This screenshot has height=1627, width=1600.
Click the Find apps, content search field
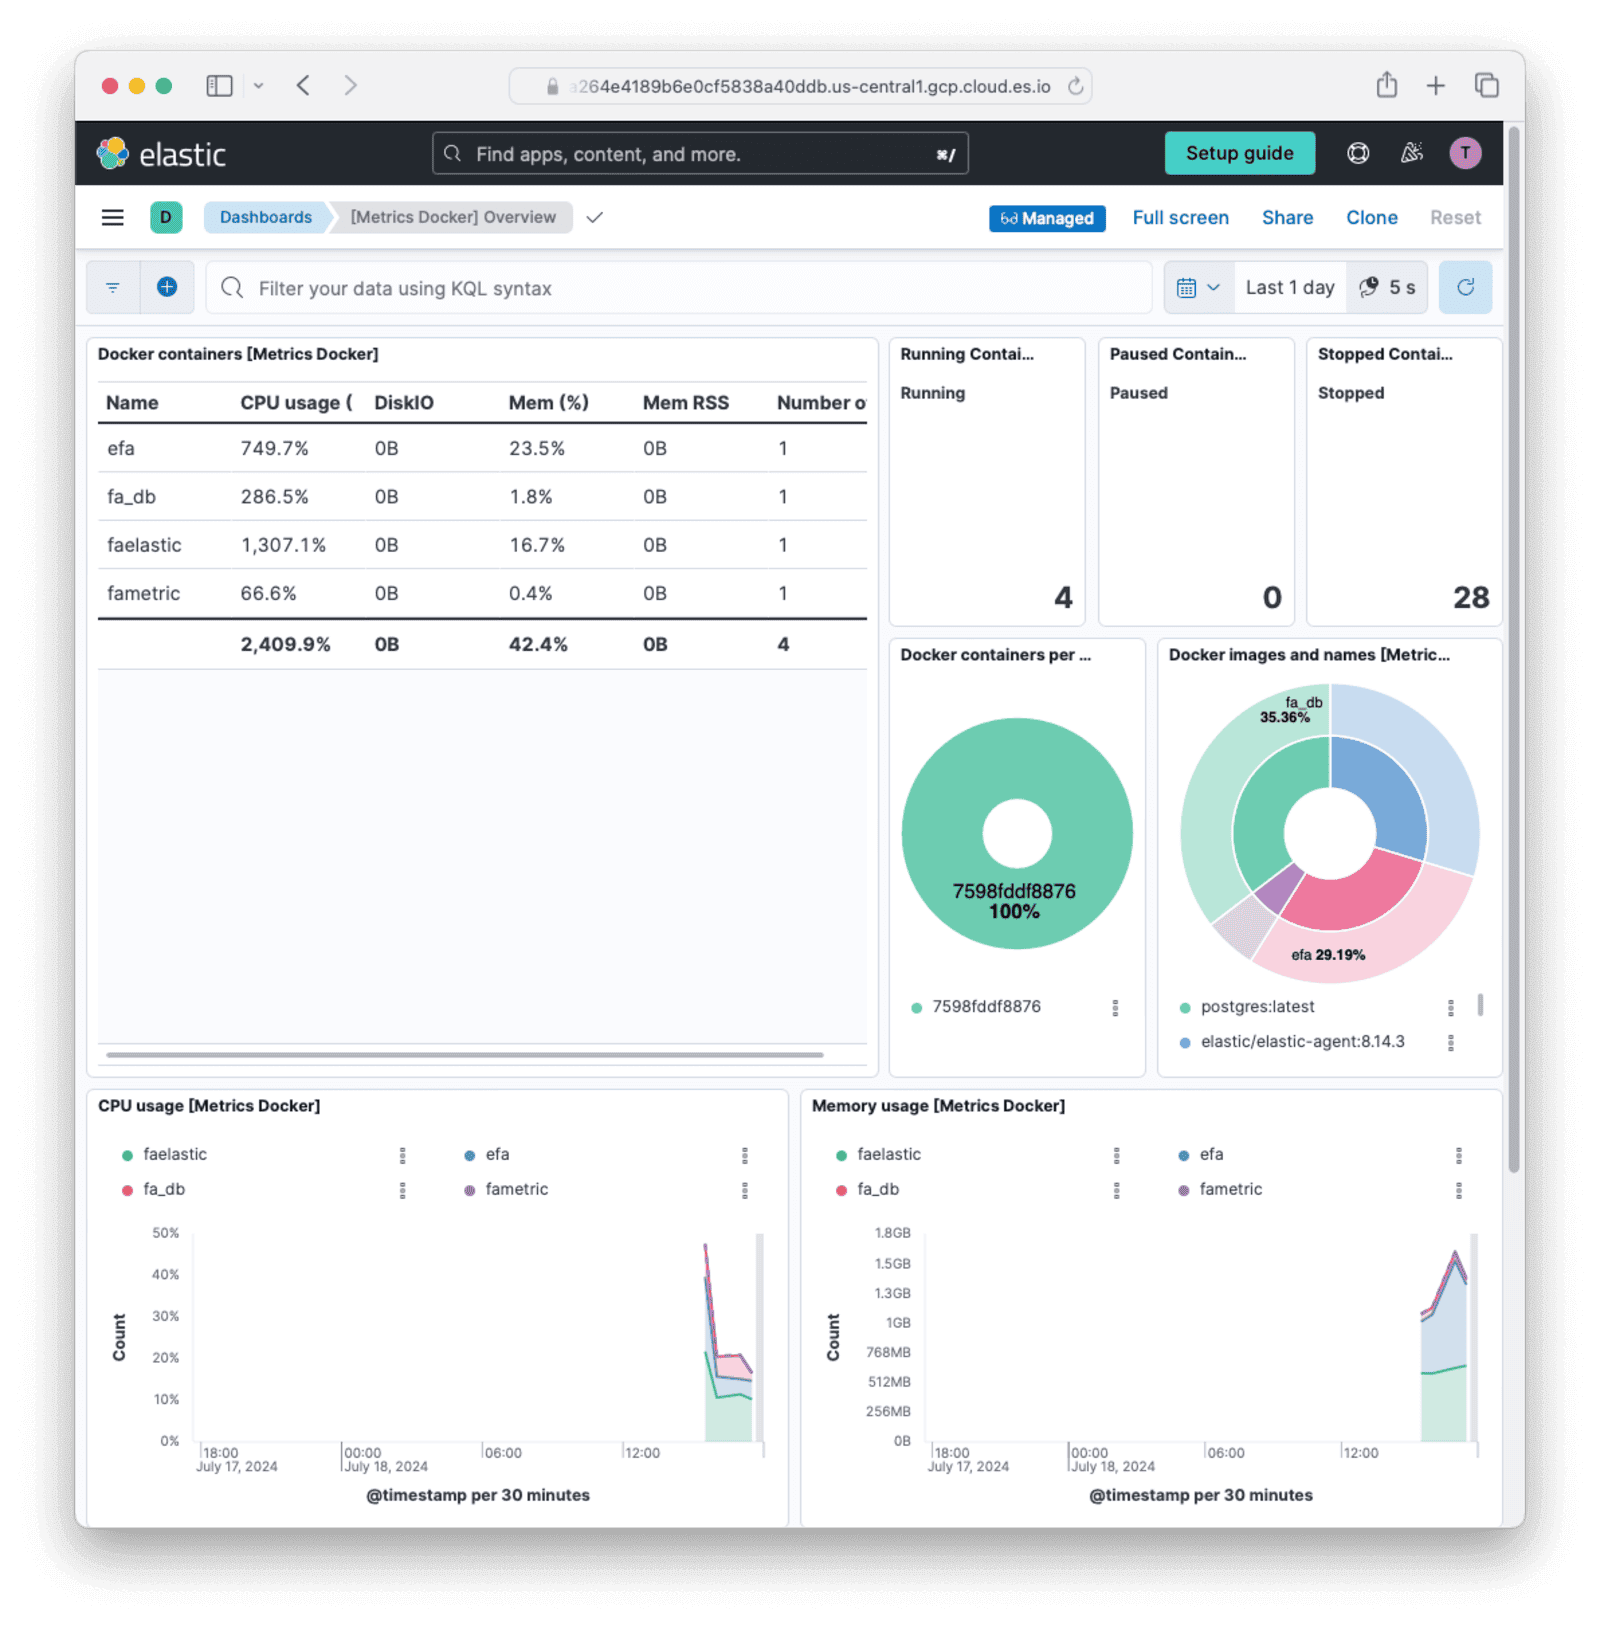point(700,154)
